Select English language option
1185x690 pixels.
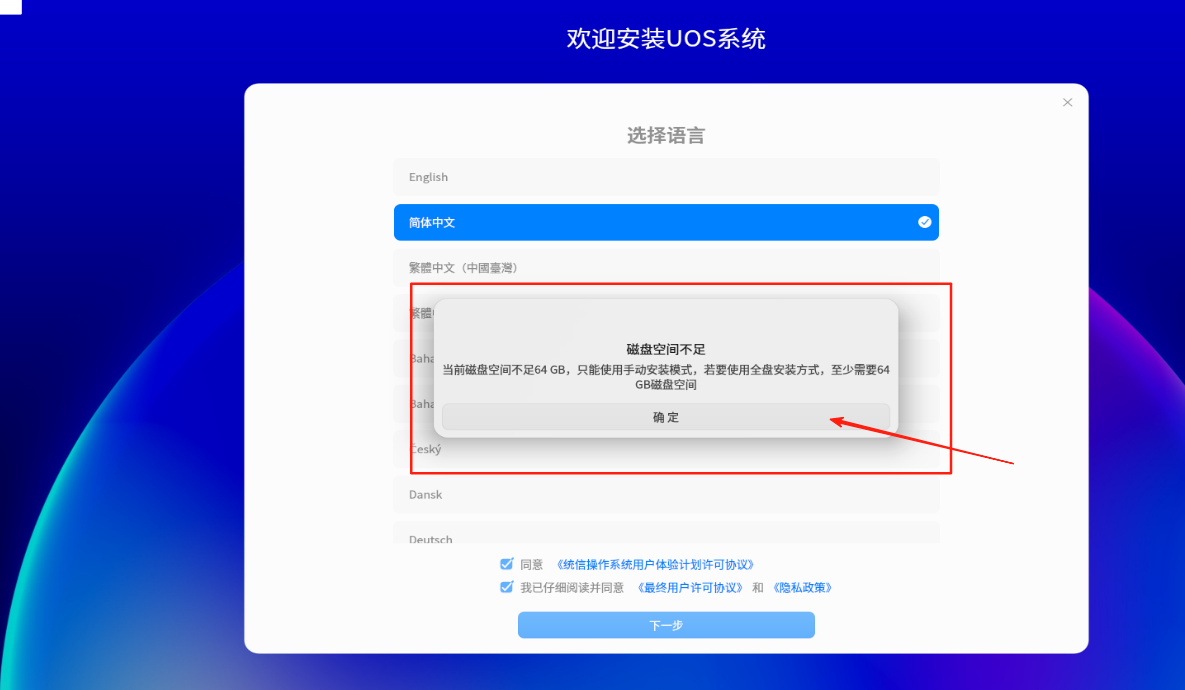tap(666, 177)
